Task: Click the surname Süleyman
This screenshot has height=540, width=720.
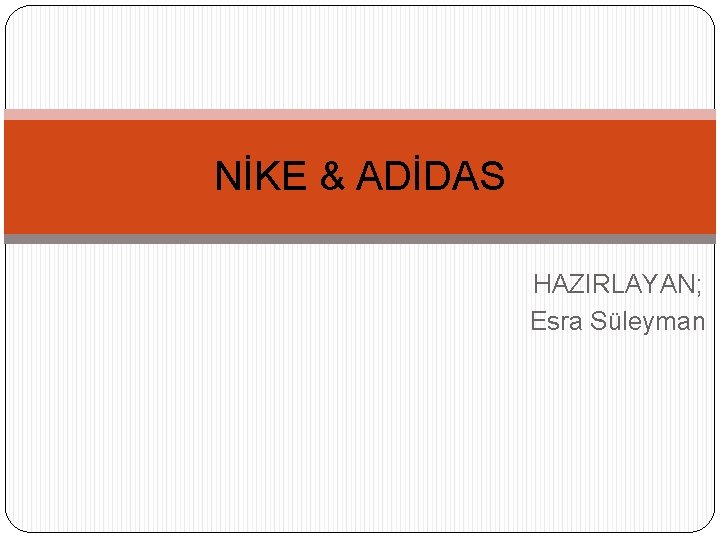Action: (647, 321)
